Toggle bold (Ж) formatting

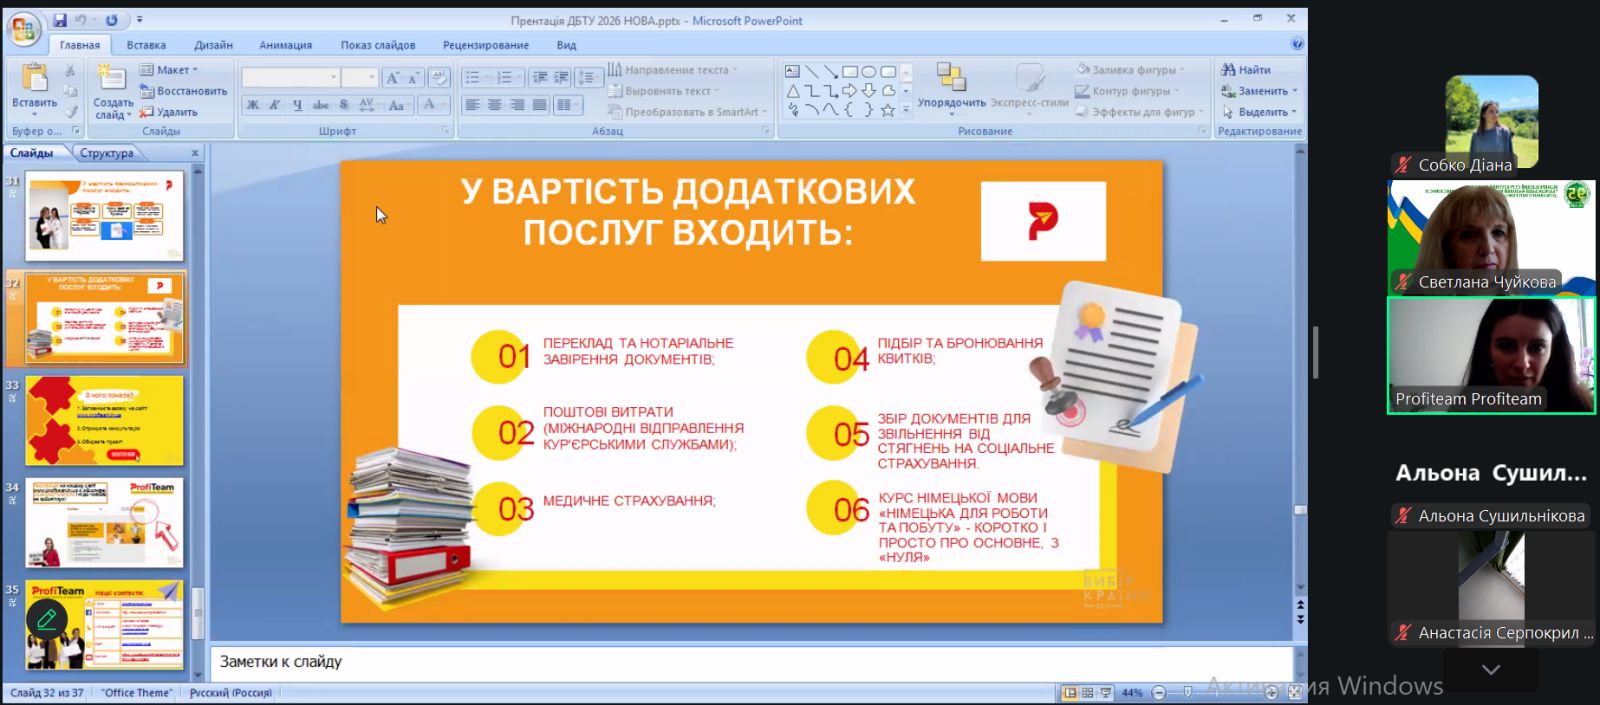[253, 105]
